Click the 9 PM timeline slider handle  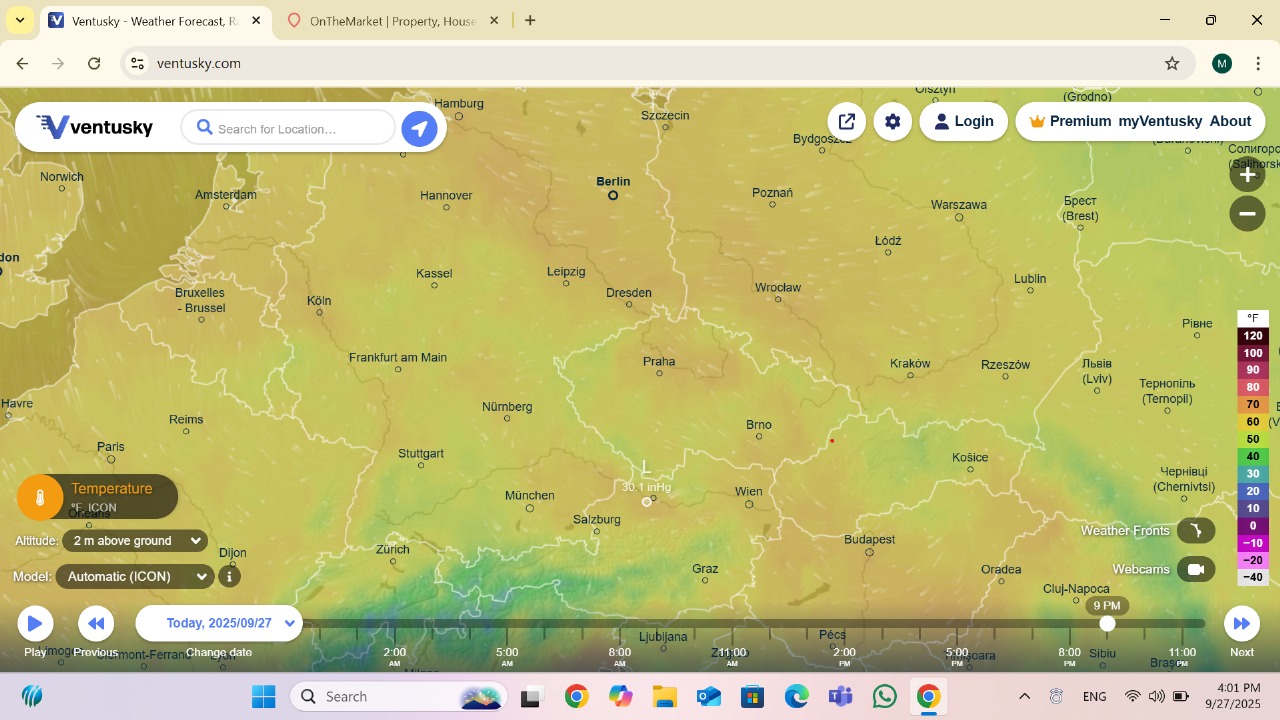pyautogui.click(x=1107, y=624)
